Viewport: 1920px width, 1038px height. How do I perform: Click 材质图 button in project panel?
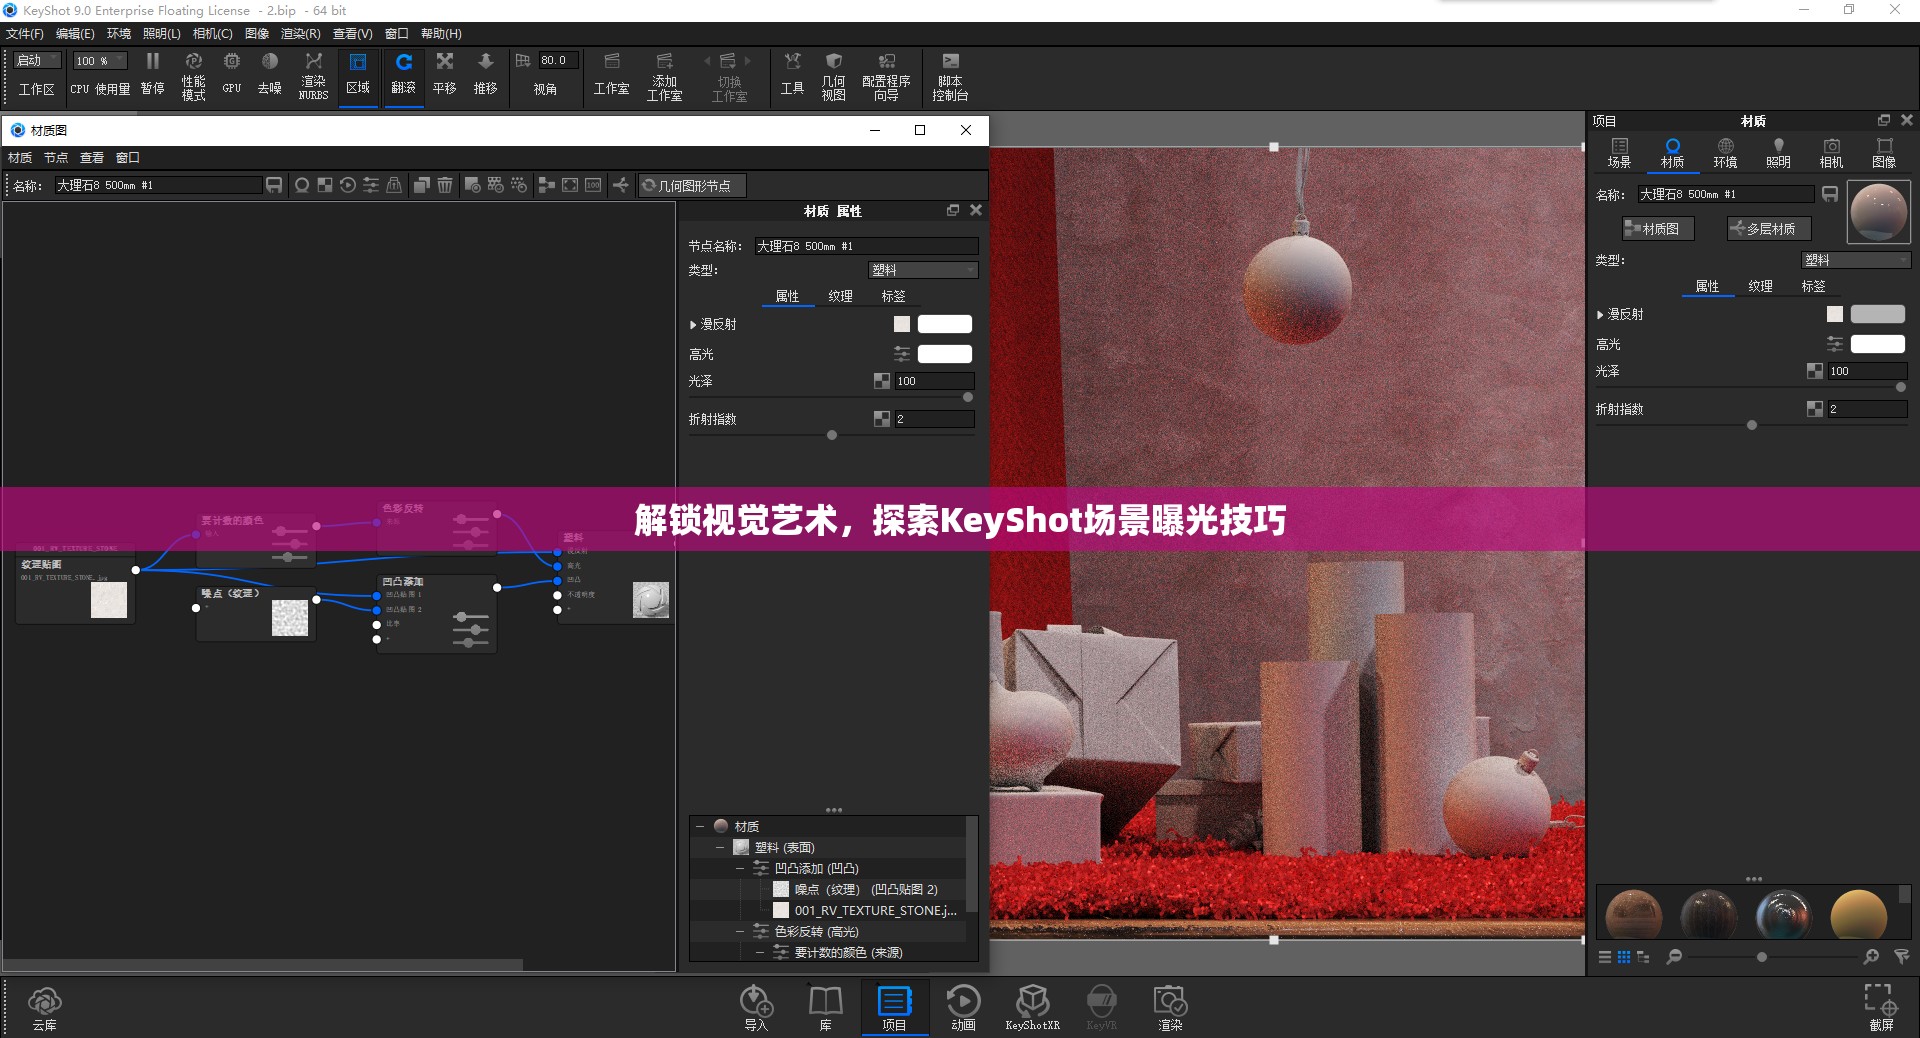coord(1658,229)
